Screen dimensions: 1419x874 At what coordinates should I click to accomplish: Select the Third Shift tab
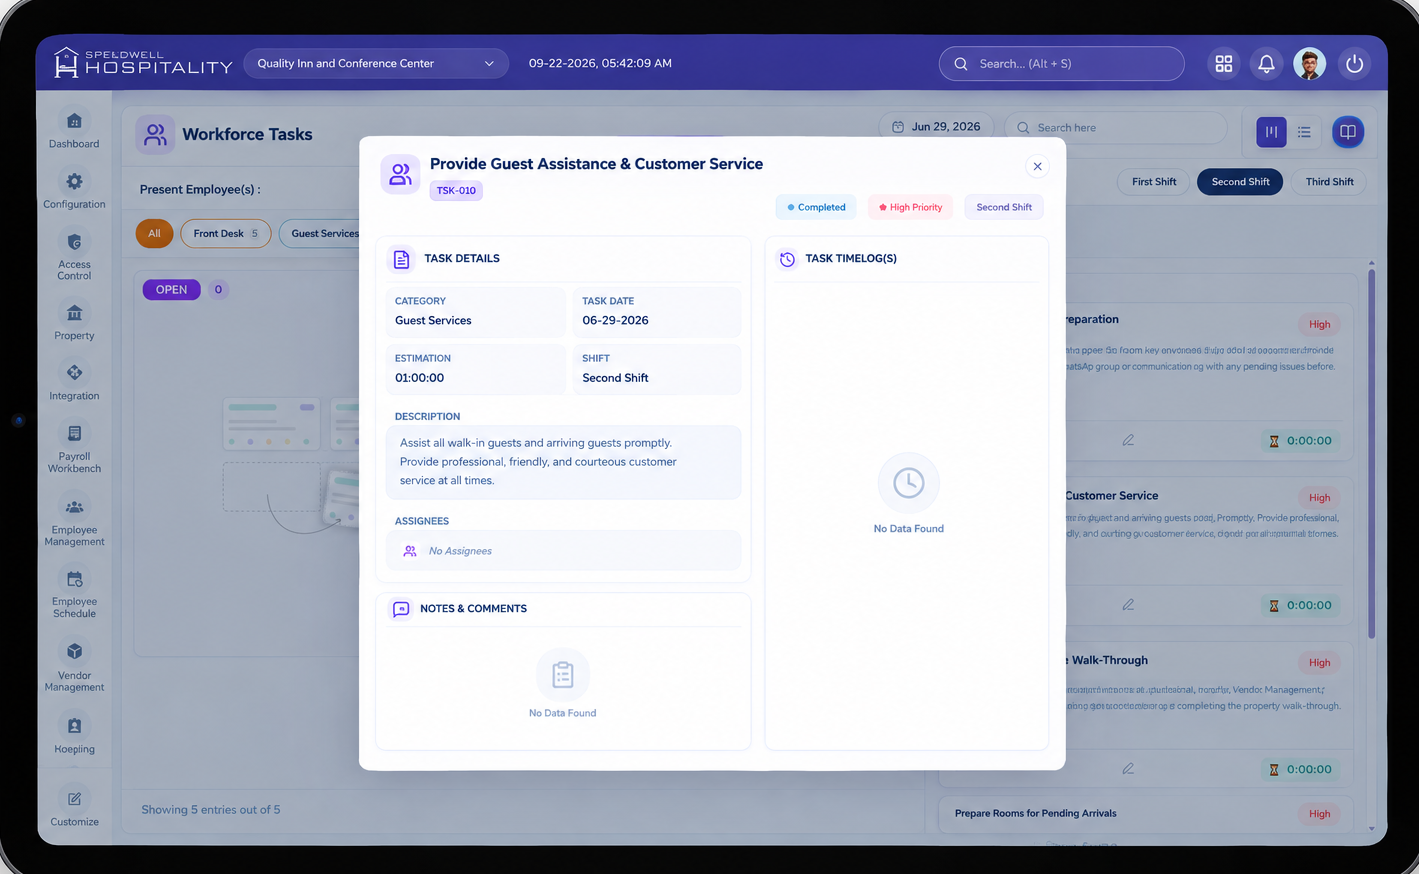[x=1329, y=182]
